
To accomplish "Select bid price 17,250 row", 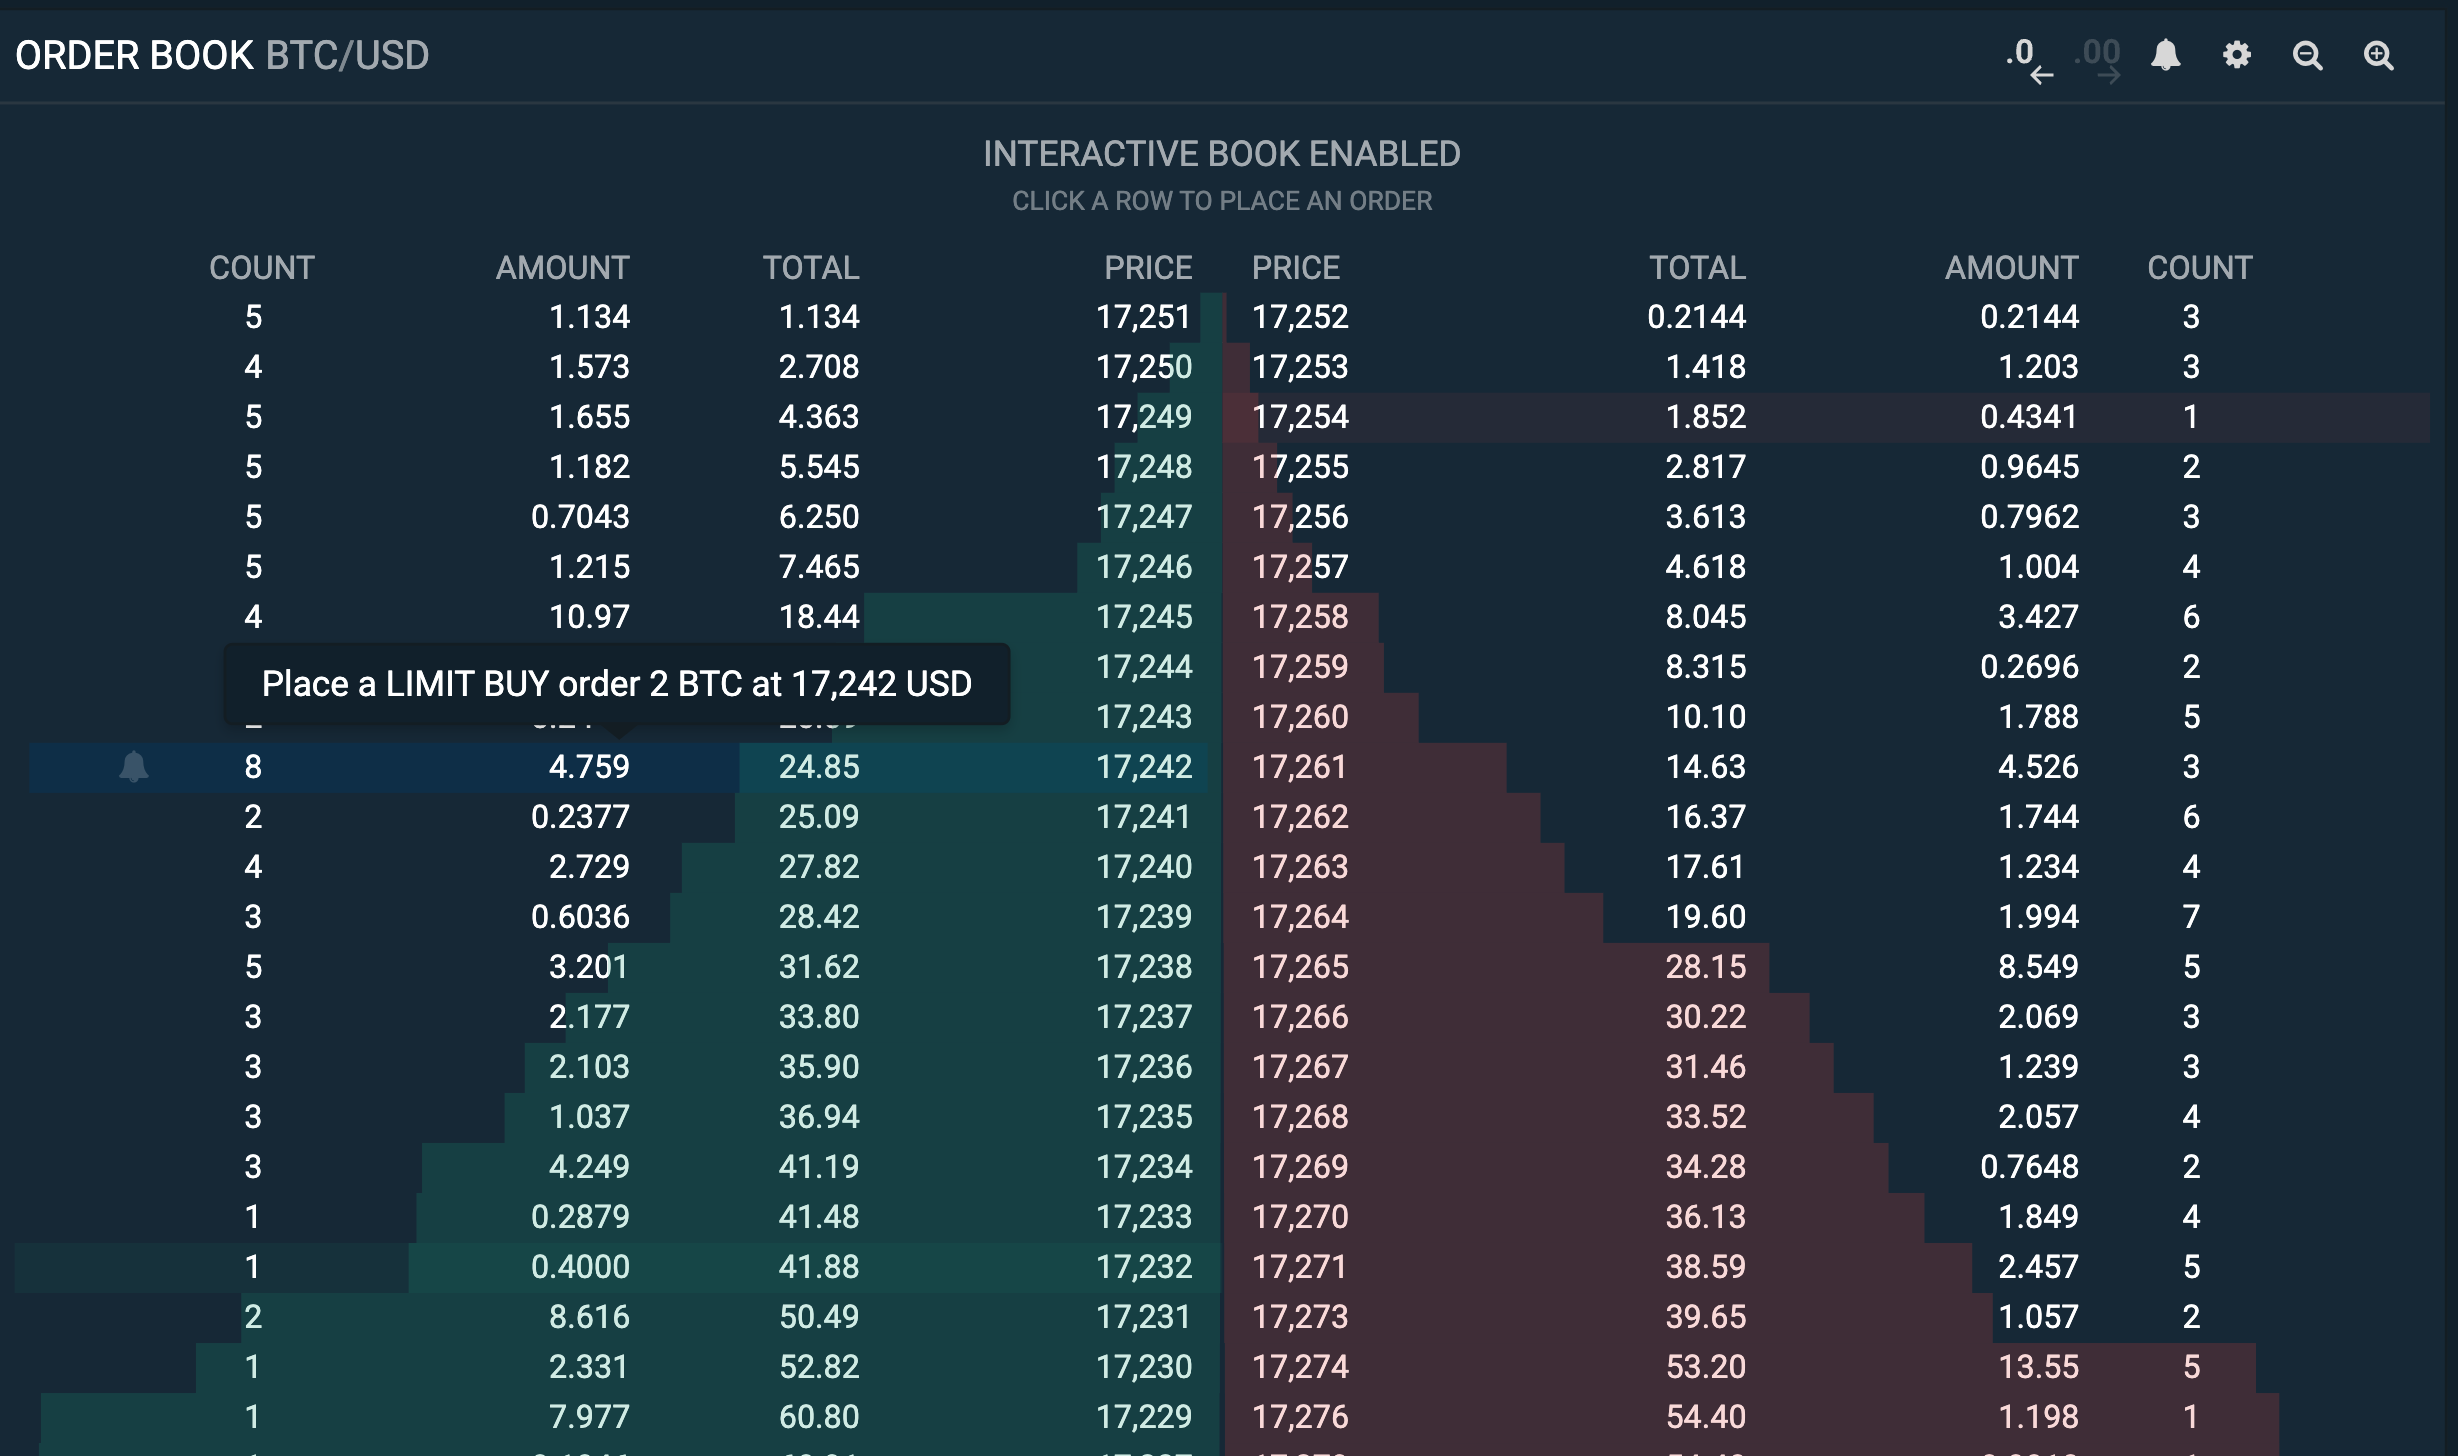I will pos(1143,367).
